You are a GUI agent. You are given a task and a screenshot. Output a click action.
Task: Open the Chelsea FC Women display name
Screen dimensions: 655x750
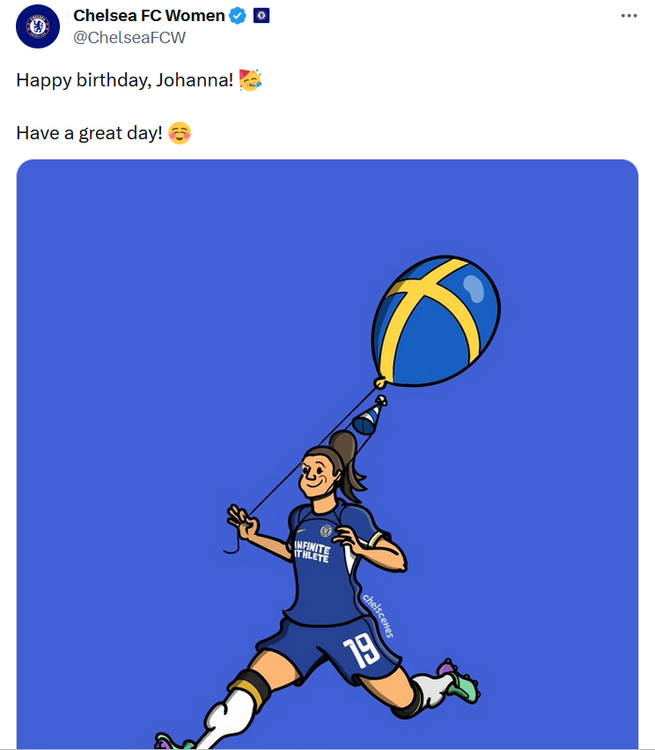[149, 16]
